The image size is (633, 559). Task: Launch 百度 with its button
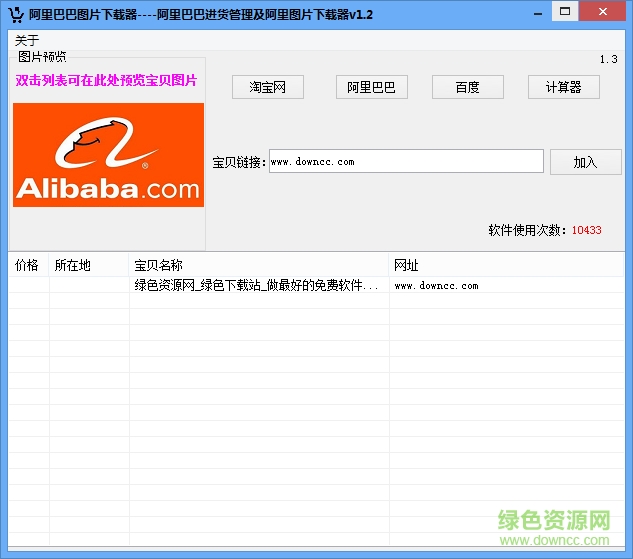[x=467, y=87]
